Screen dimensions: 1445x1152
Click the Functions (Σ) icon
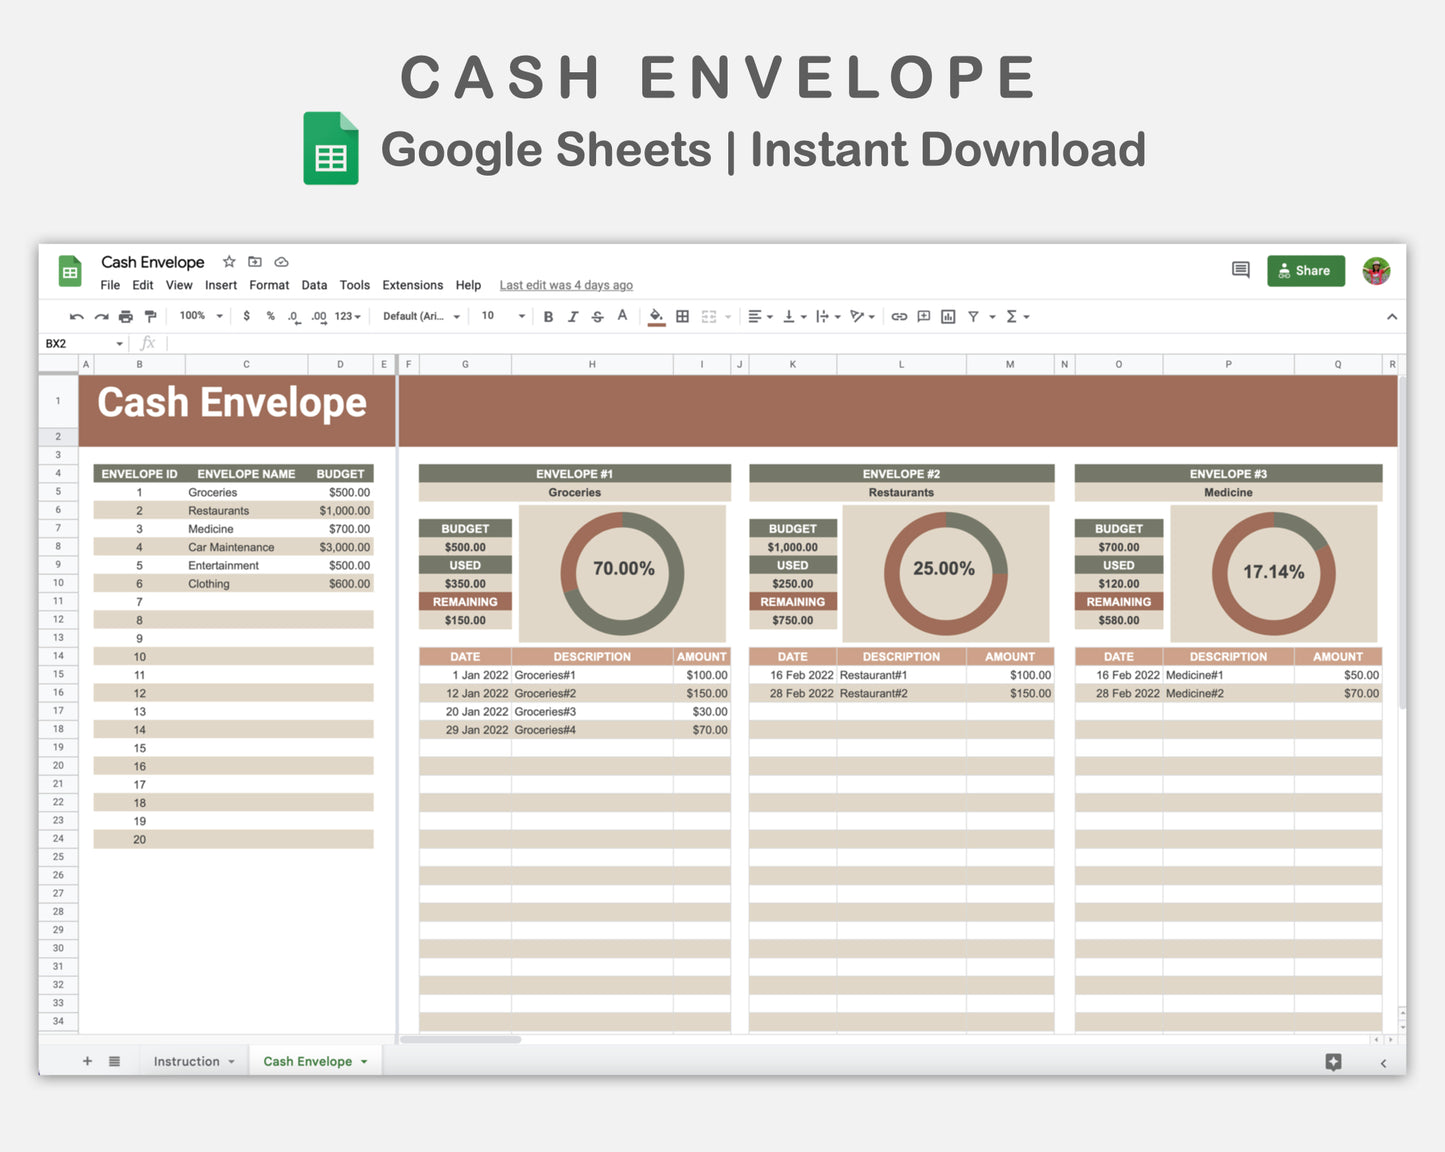click(x=1013, y=316)
